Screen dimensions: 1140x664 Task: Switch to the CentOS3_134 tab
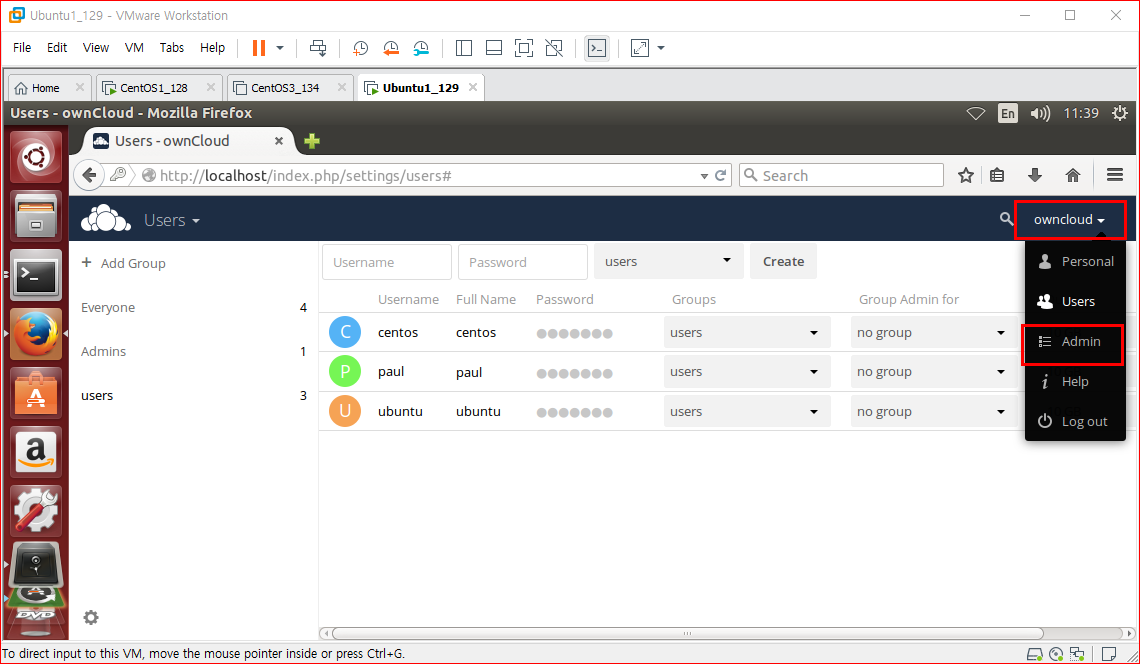[285, 88]
